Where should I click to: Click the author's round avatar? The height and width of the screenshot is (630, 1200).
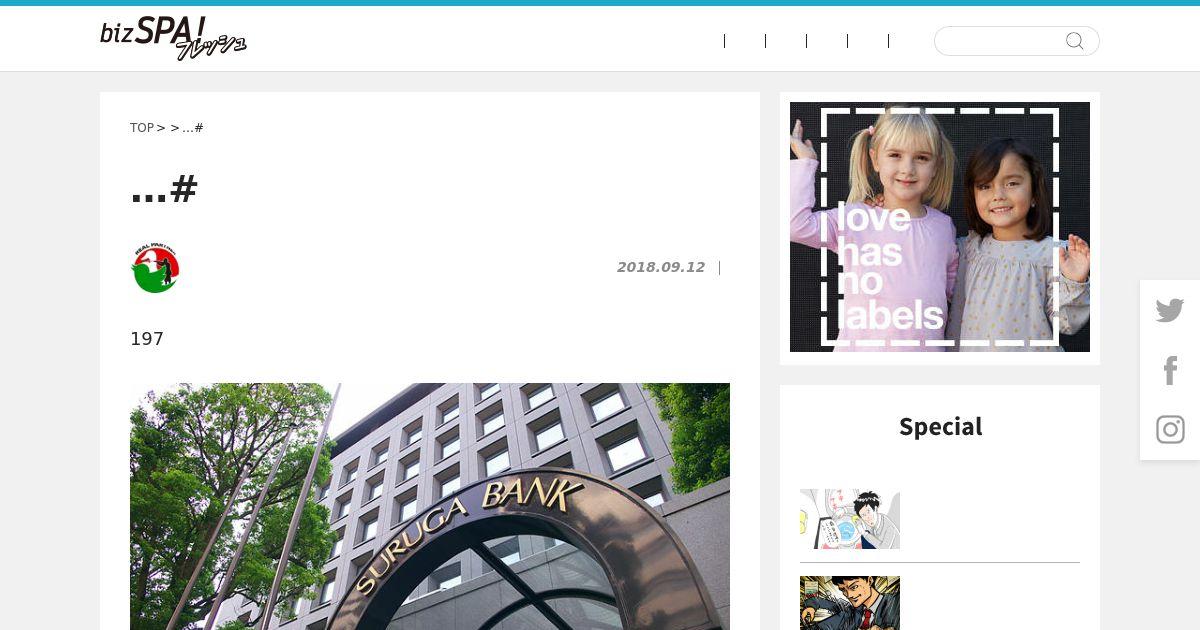(x=155, y=267)
